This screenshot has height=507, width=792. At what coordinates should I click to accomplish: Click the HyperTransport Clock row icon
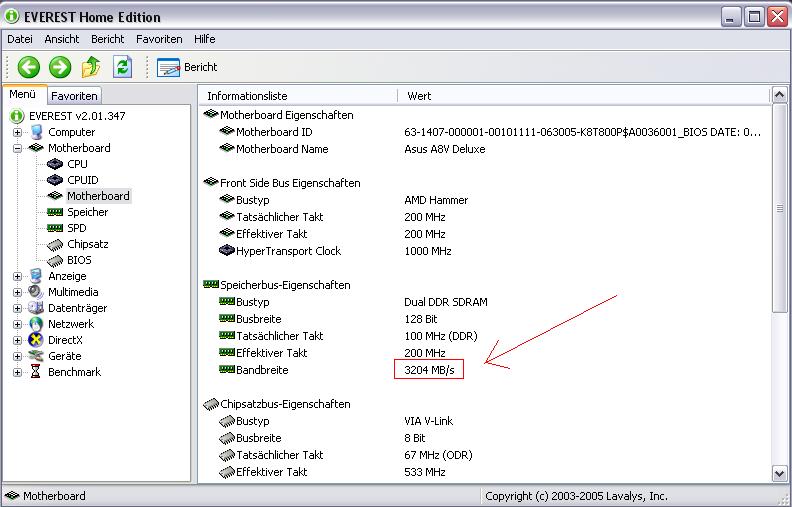pyautogui.click(x=227, y=250)
